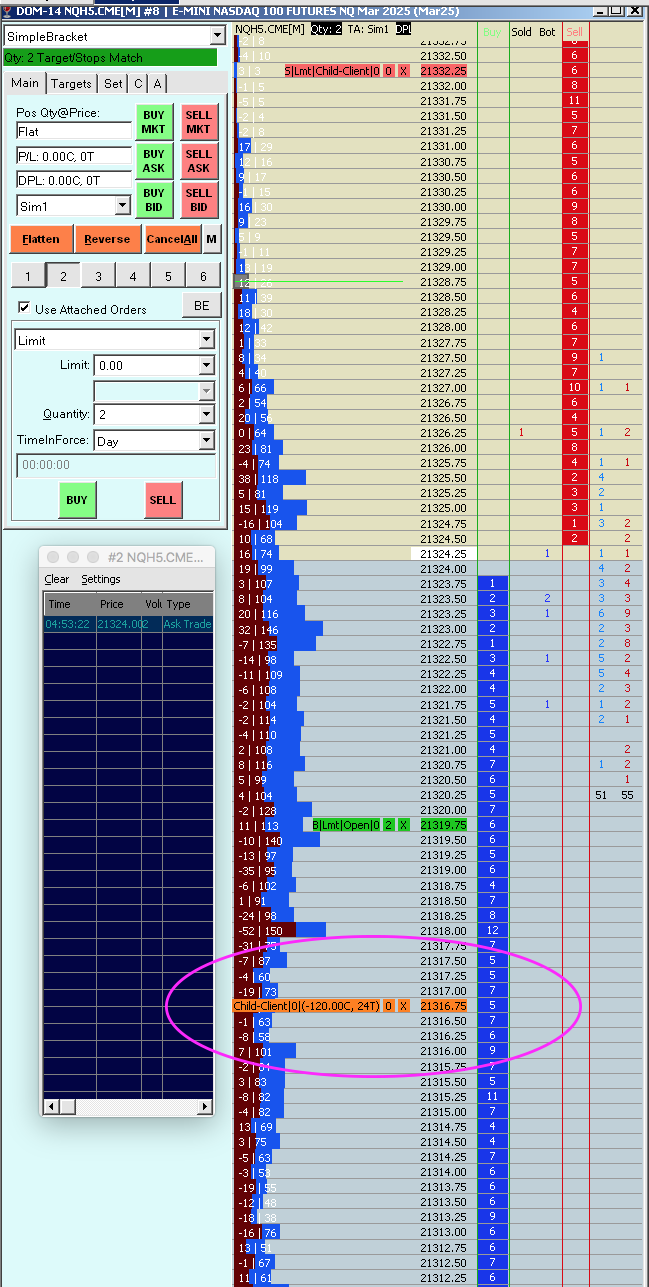649x1287 pixels.
Task: Enable Use Attached Orders checkbox
Action: pos(25,309)
